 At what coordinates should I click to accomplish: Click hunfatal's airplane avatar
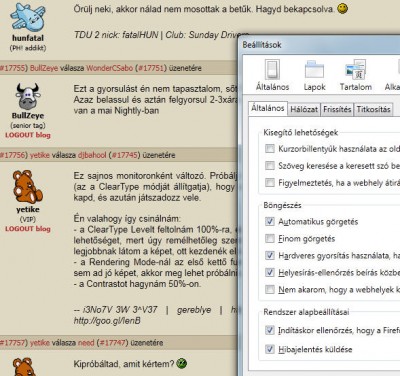click(x=28, y=17)
